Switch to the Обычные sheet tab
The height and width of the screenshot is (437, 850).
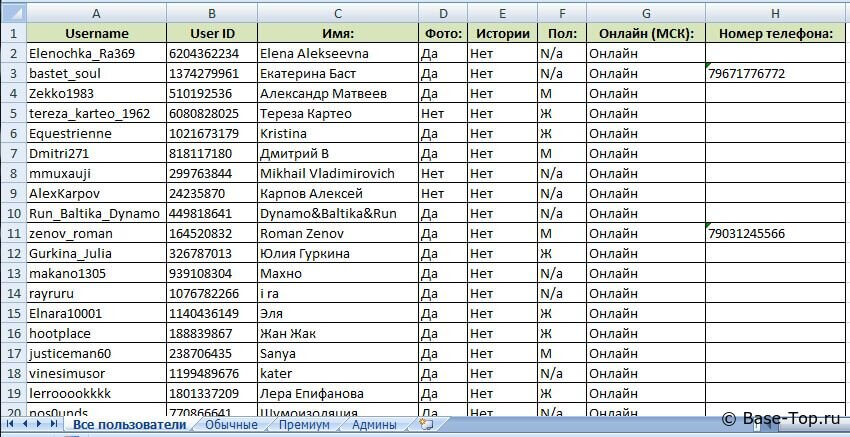[x=231, y=425]
